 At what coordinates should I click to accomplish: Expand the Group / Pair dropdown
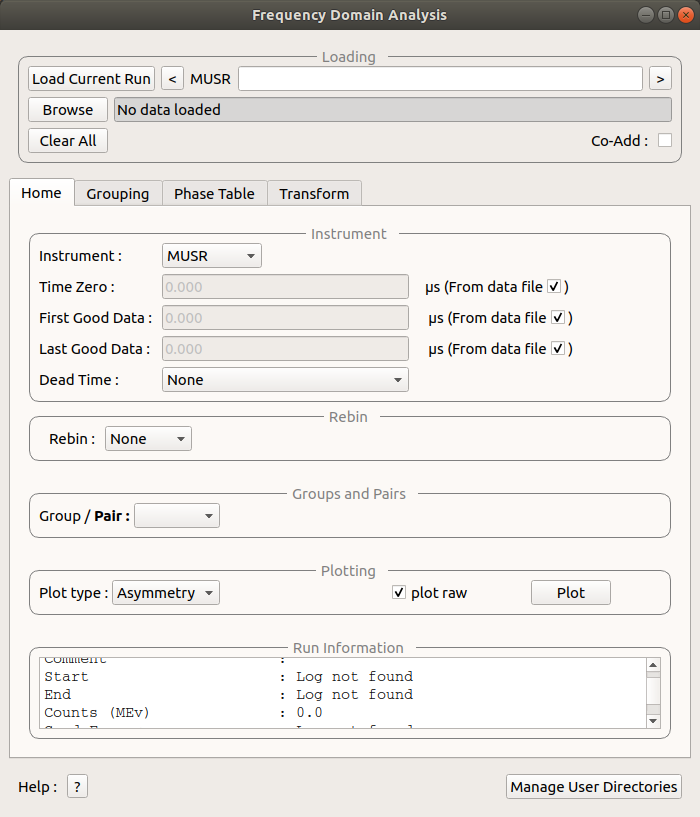pyautogui.click(x=177, y=516)
